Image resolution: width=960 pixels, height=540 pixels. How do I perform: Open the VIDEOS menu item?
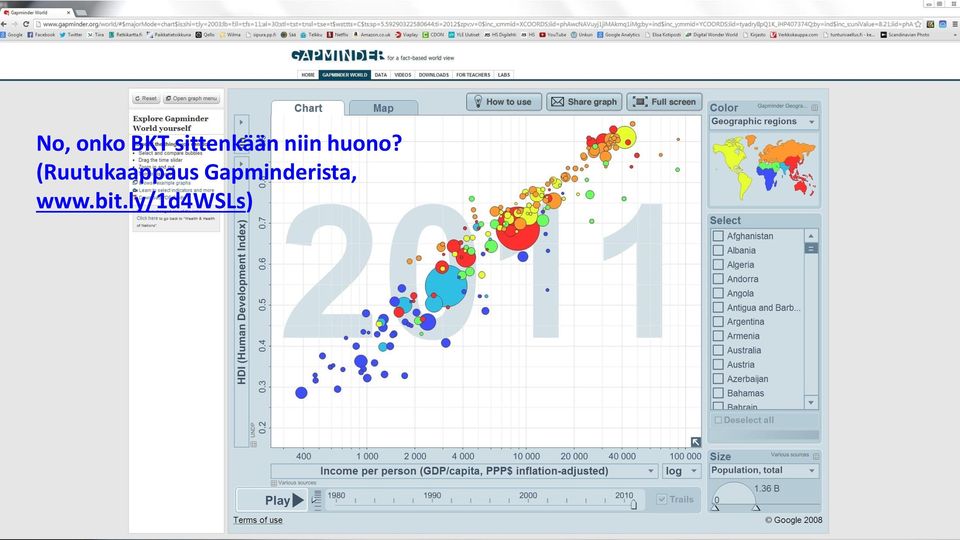[x=402, y=75]
